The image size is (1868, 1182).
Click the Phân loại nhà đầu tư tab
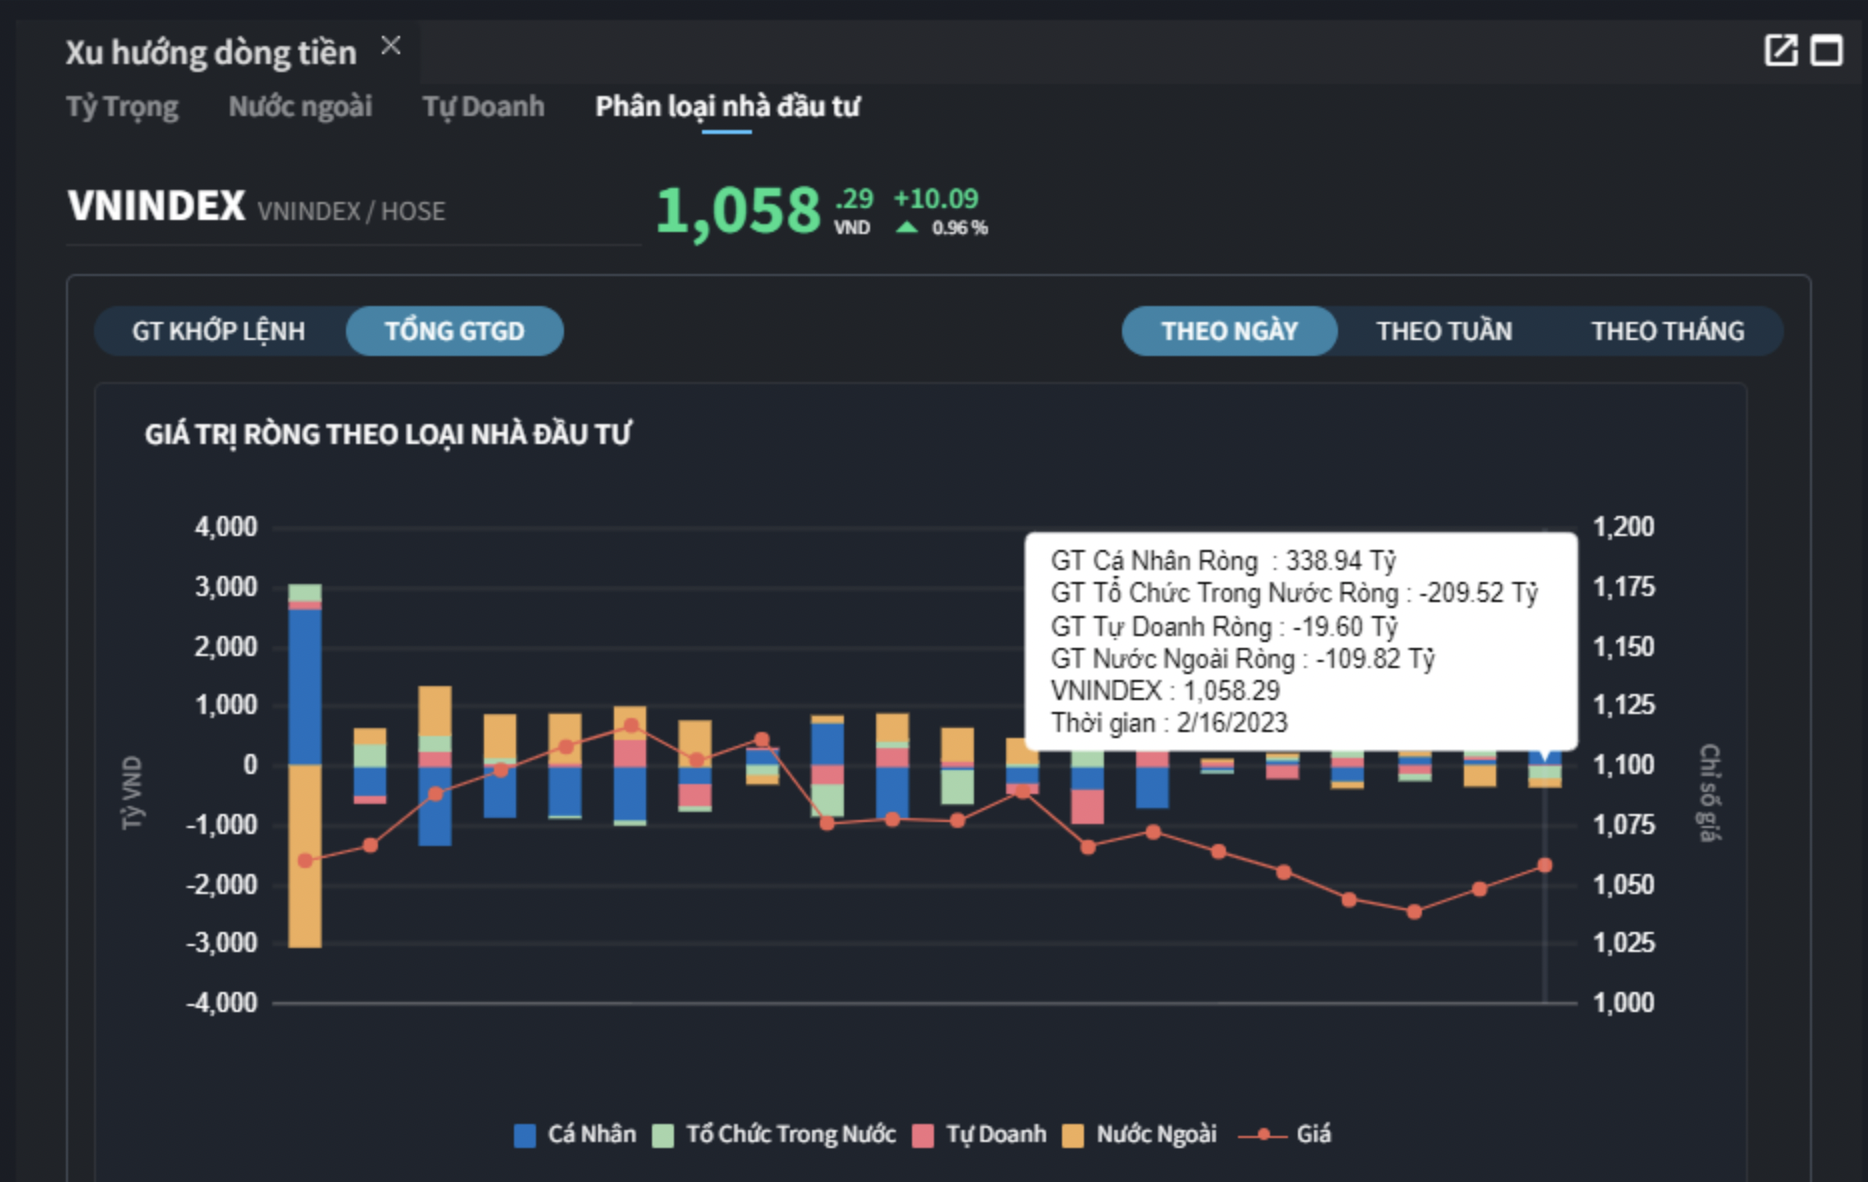(x=727, y=106)
